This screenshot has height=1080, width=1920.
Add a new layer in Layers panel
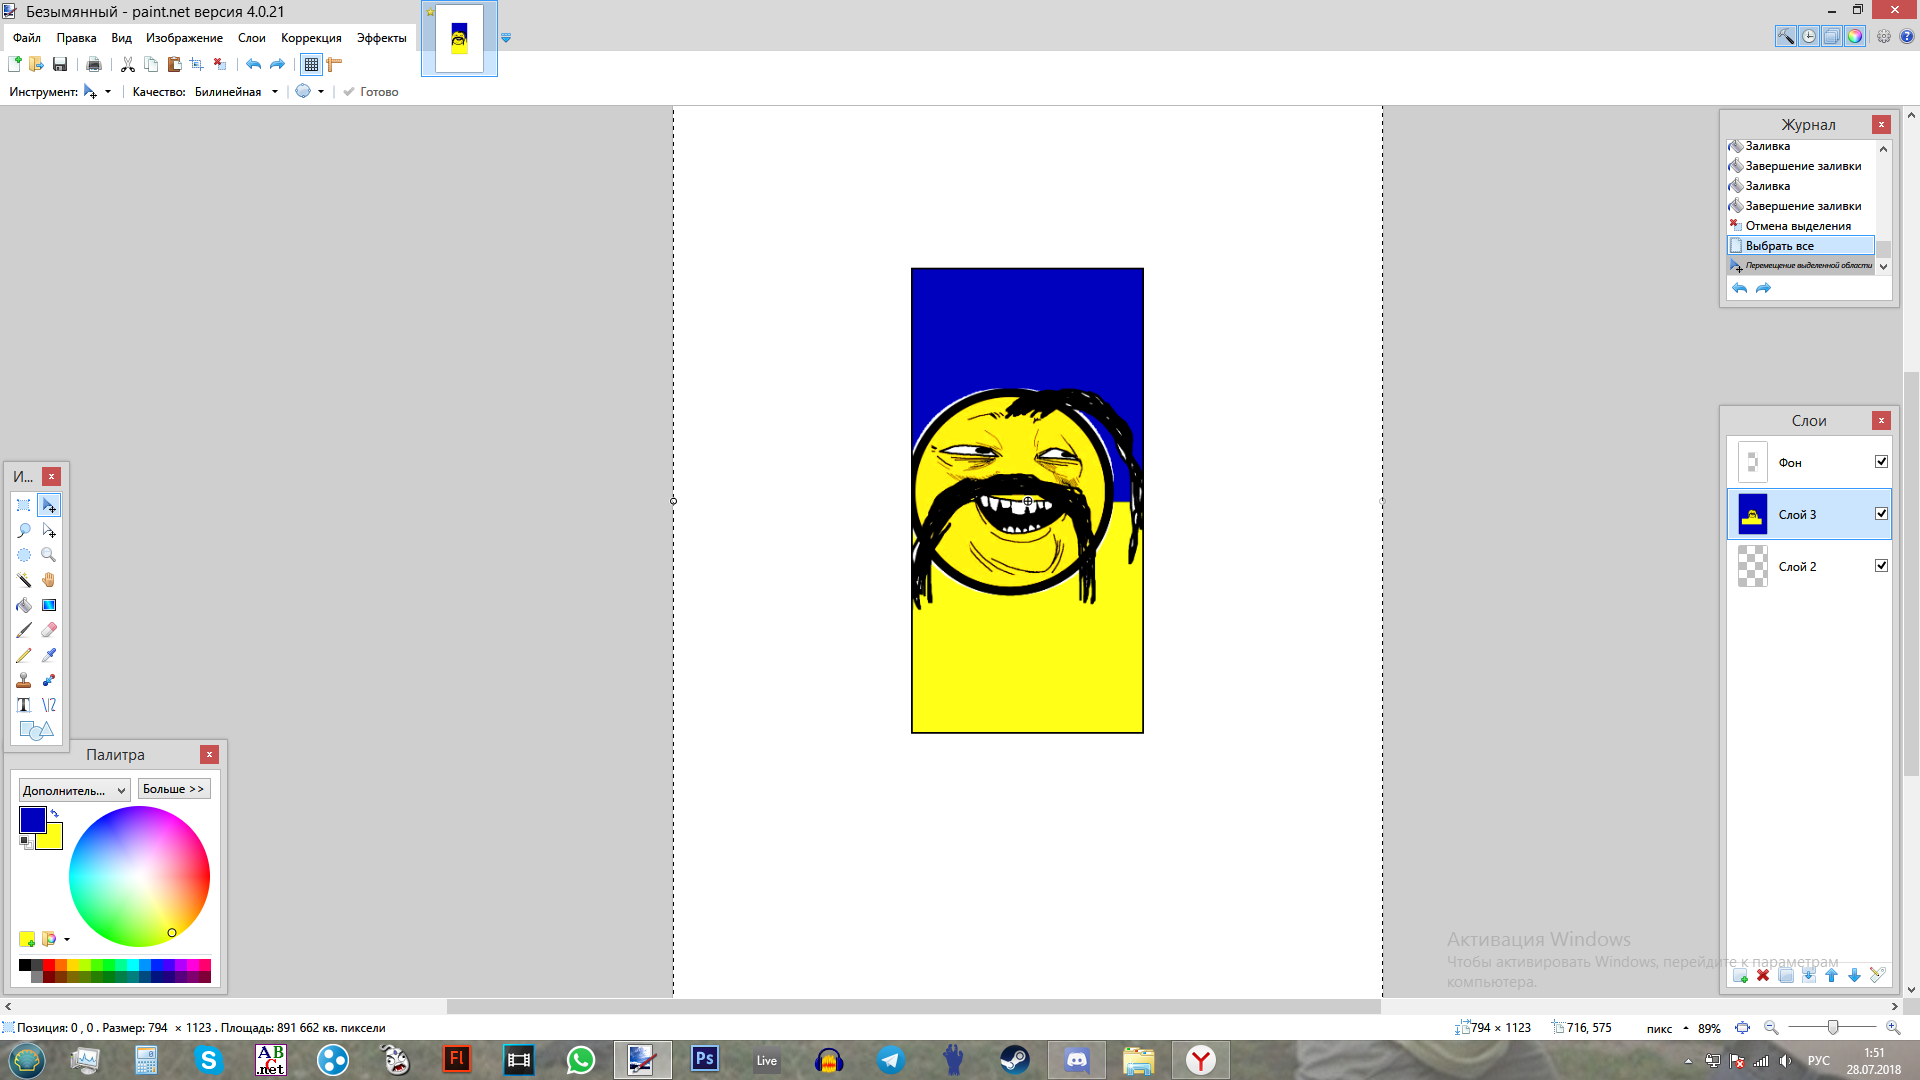[1740, 975]
